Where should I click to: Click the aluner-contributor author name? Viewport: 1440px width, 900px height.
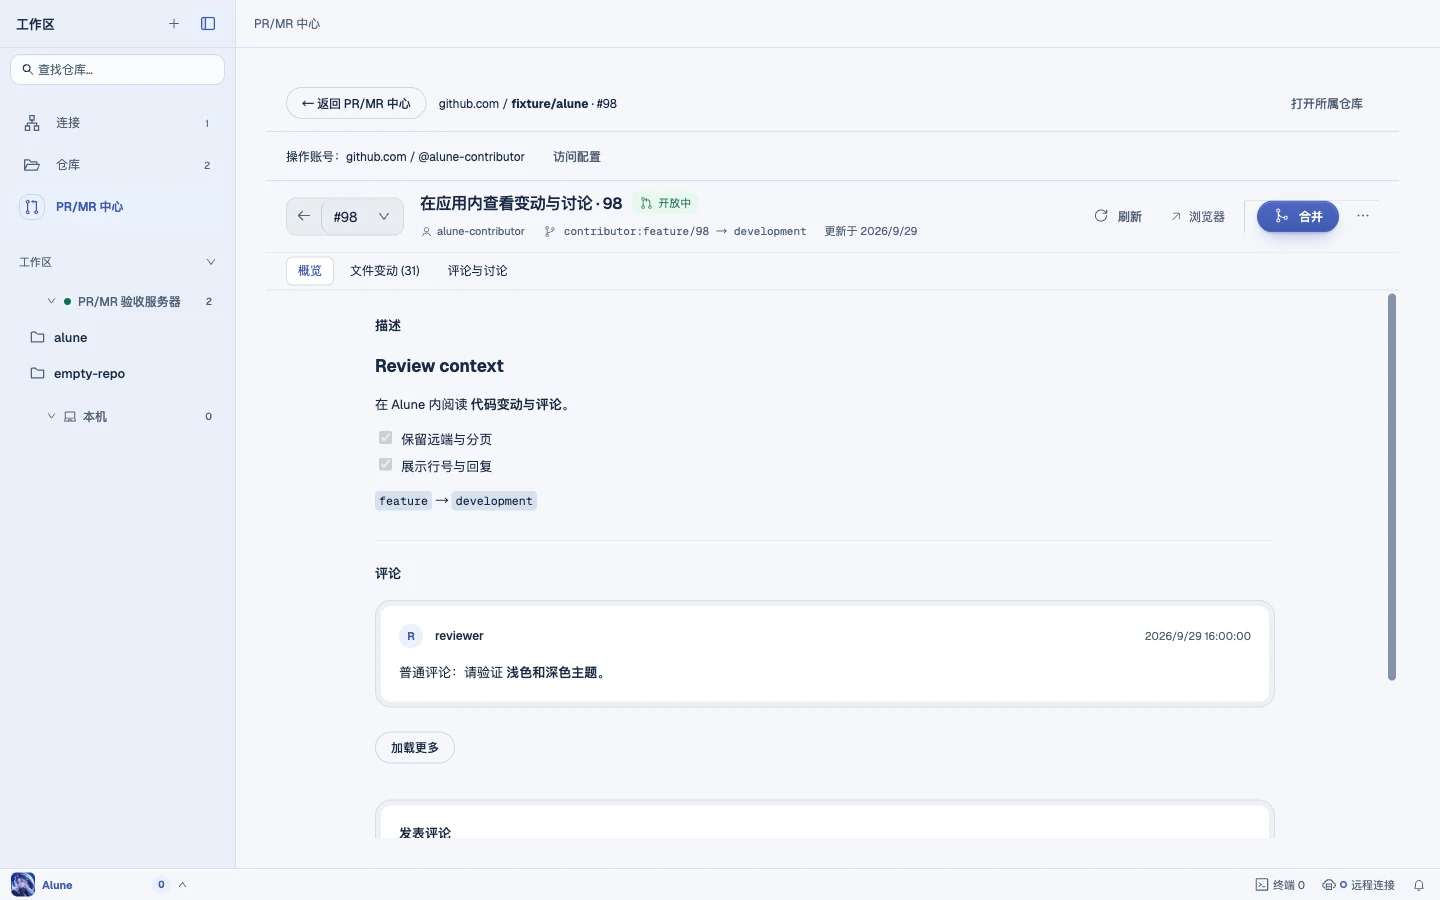point(481,231)
